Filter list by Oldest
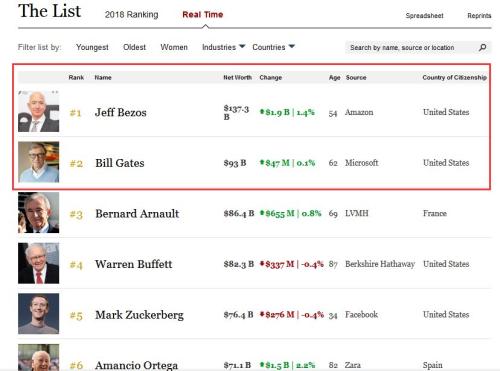The image size is (500, 371). [135, 47]
